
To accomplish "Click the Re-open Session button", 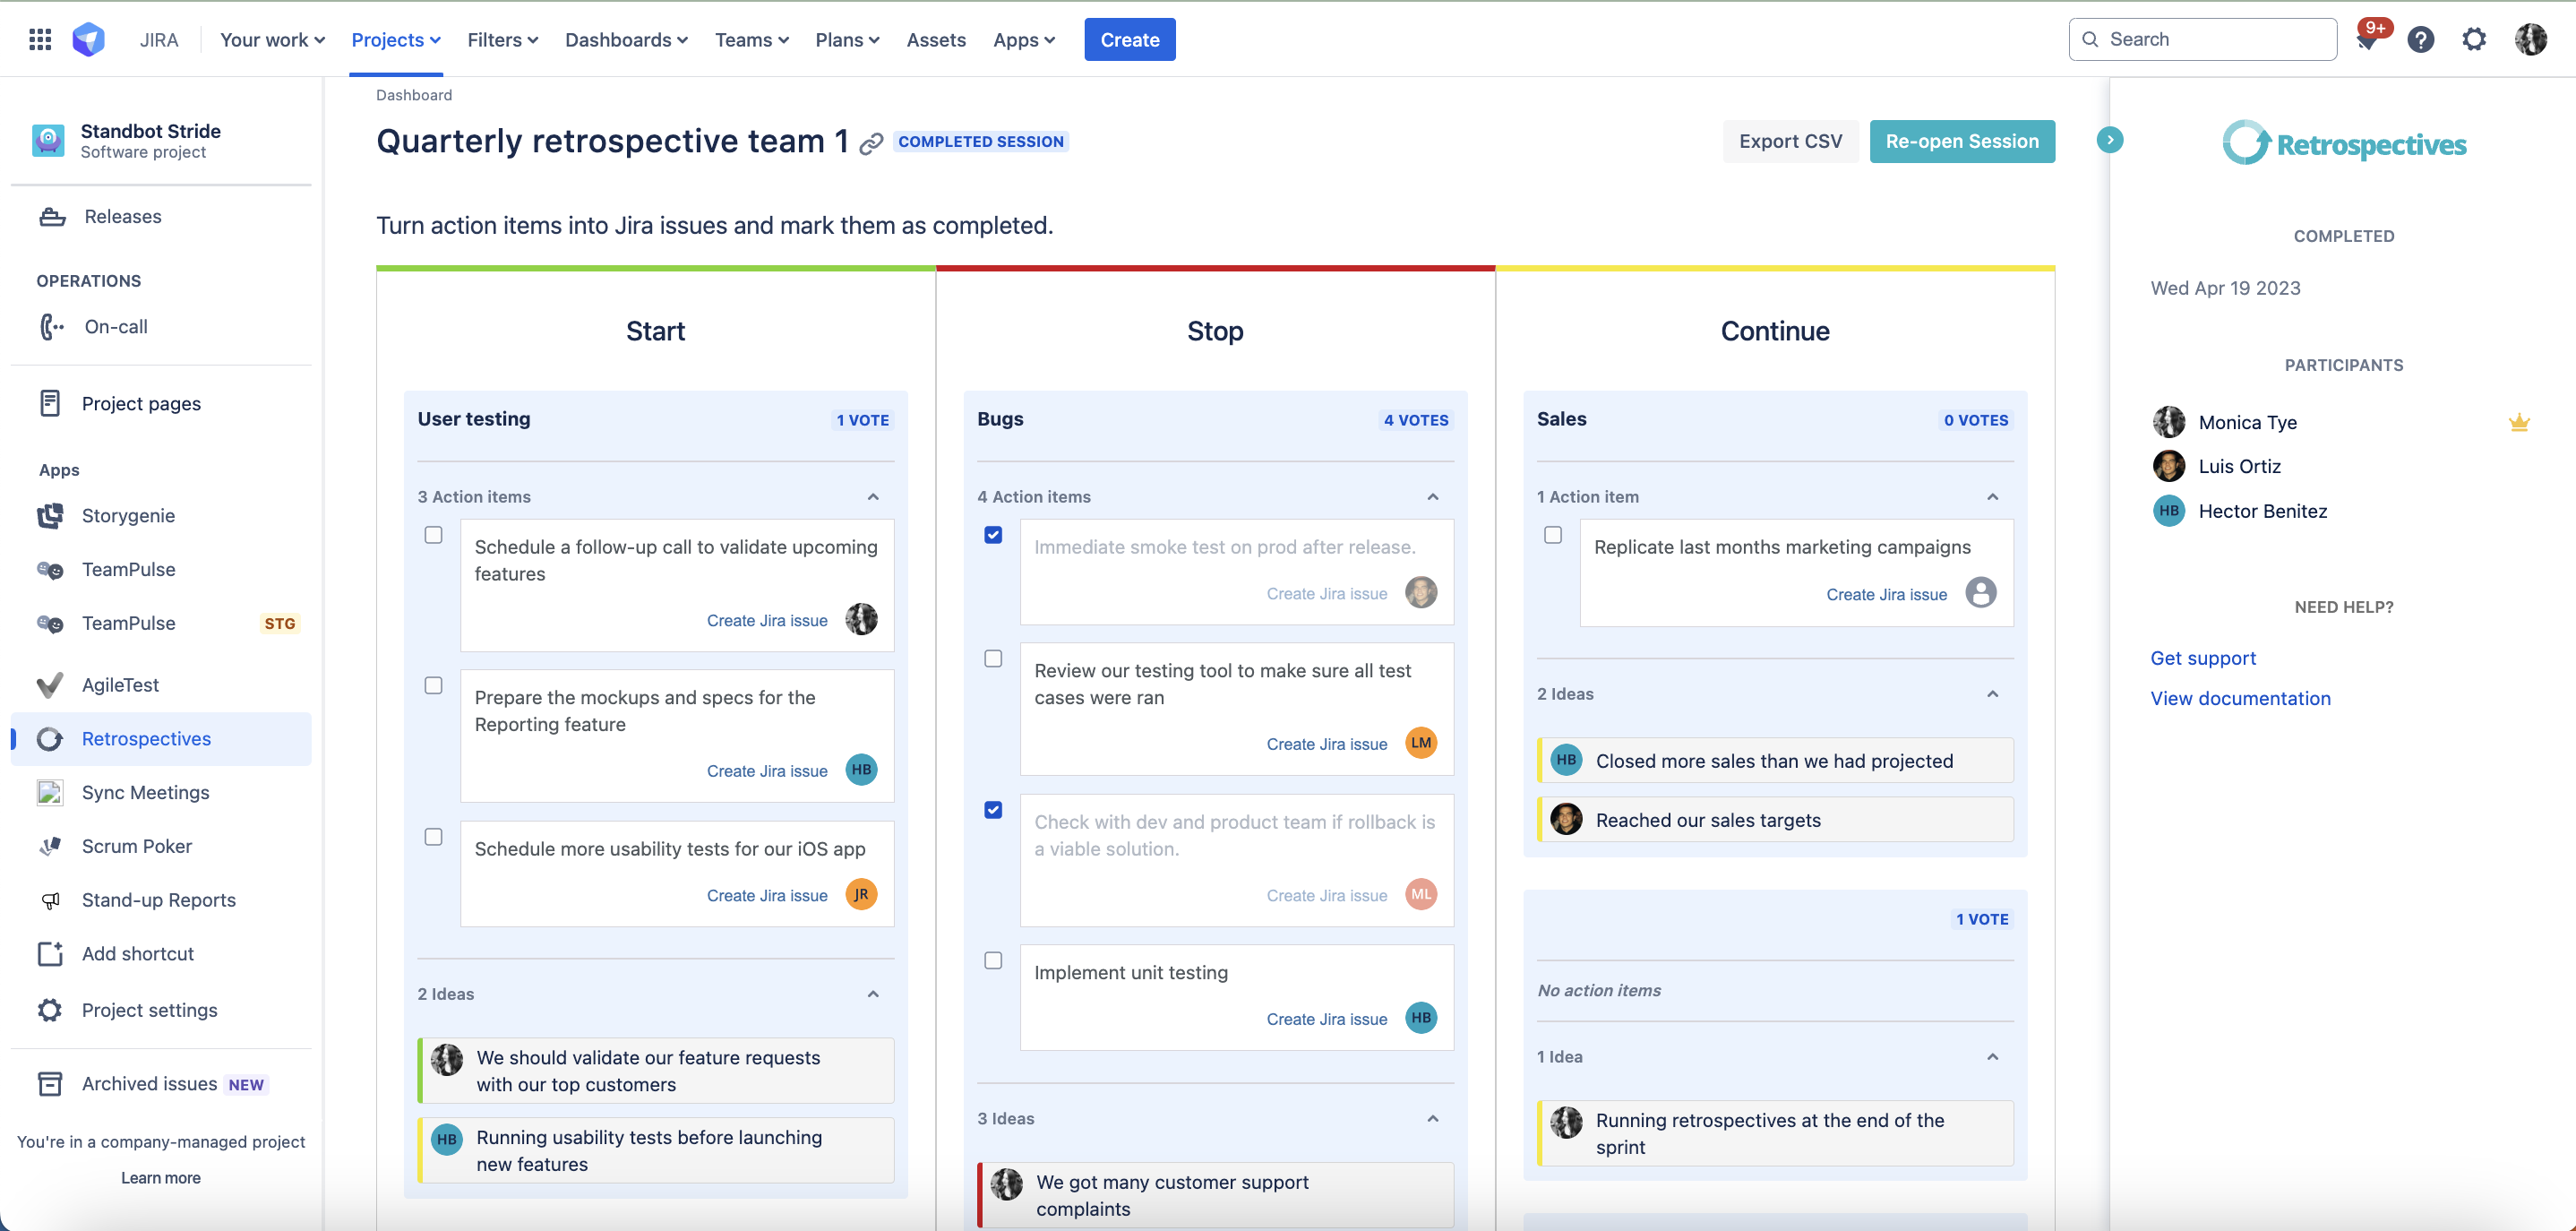I will (x=1962, y=141).
